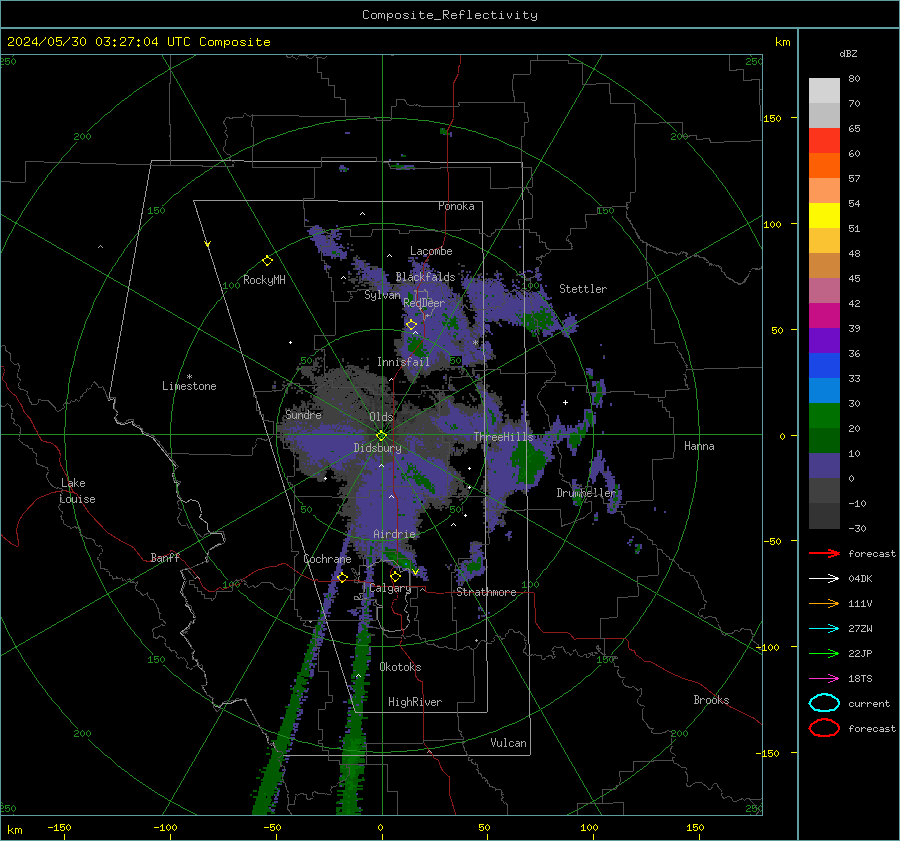Click the Lake Louise label

click(x=77, y=491)
